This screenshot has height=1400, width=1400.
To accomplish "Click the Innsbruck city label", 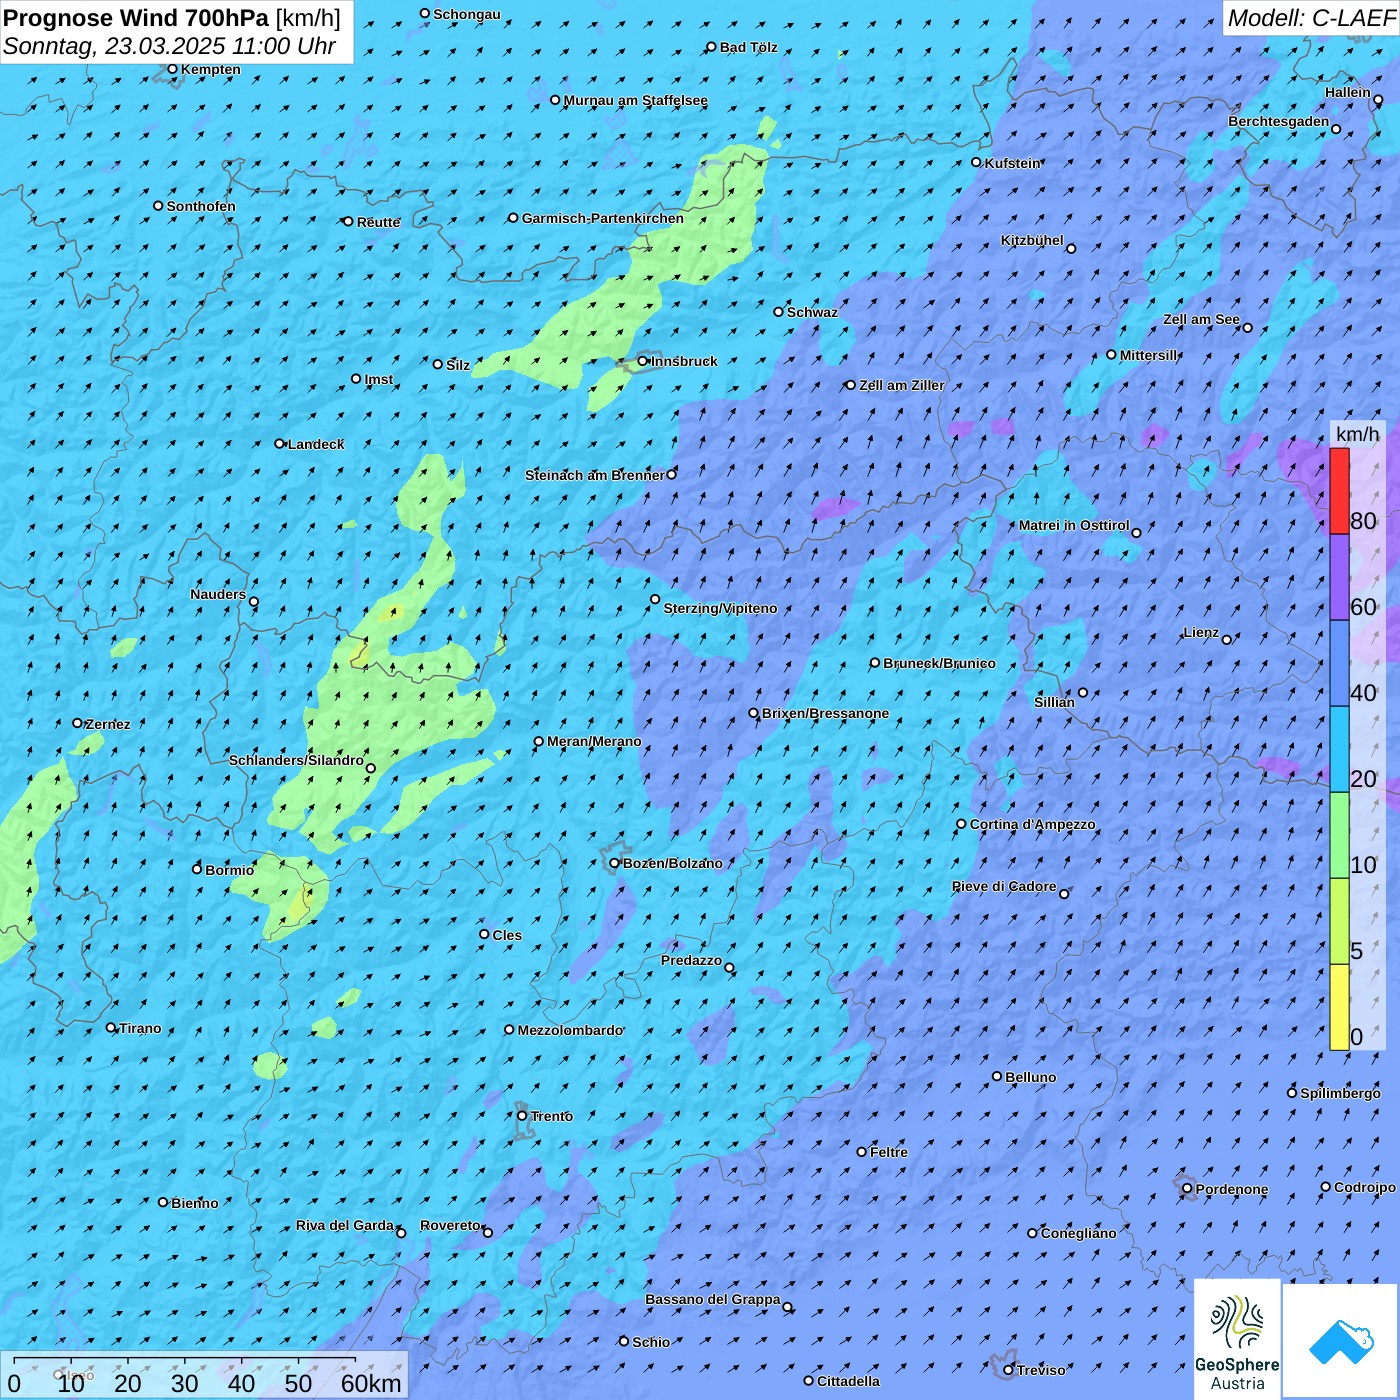I will tap(684, 361).
